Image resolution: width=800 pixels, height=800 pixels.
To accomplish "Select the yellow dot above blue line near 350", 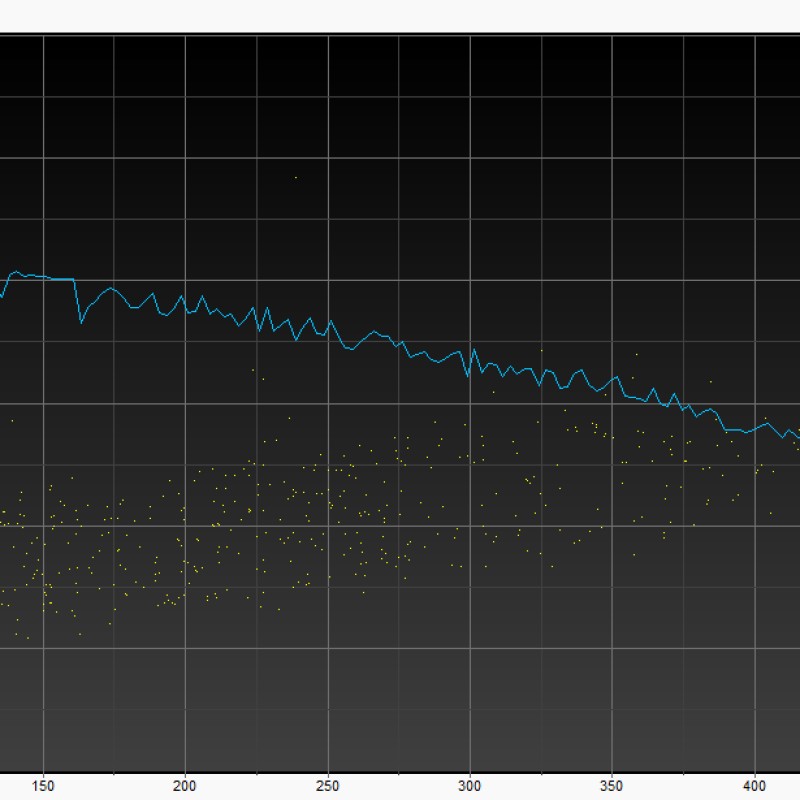I will [636, 353].
